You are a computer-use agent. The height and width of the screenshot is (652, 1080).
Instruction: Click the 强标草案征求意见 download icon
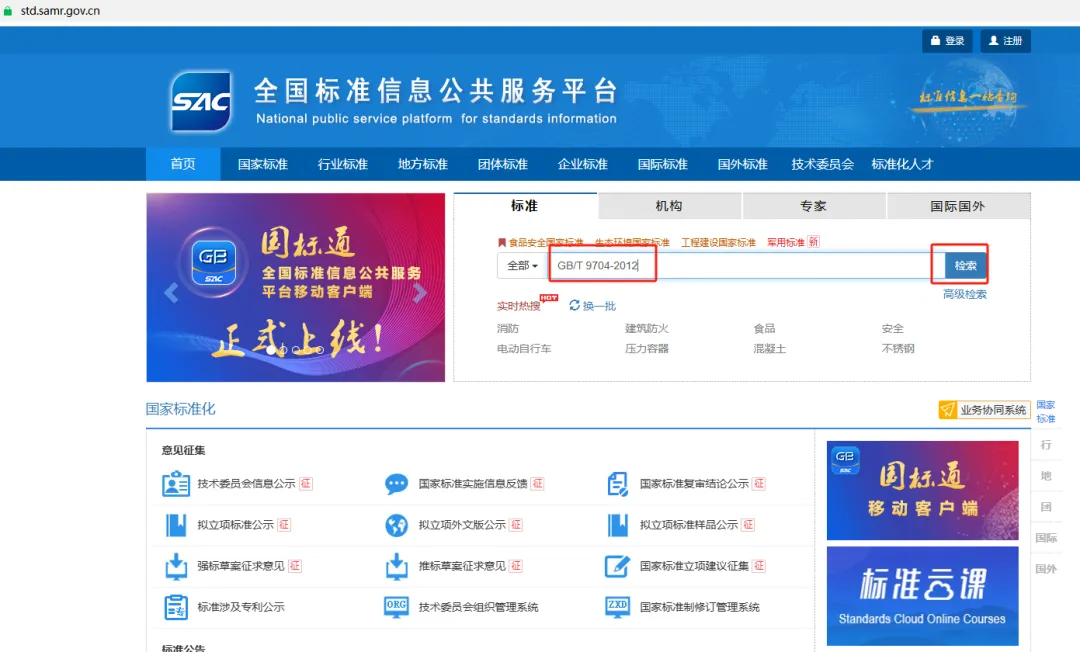point(176,566)
